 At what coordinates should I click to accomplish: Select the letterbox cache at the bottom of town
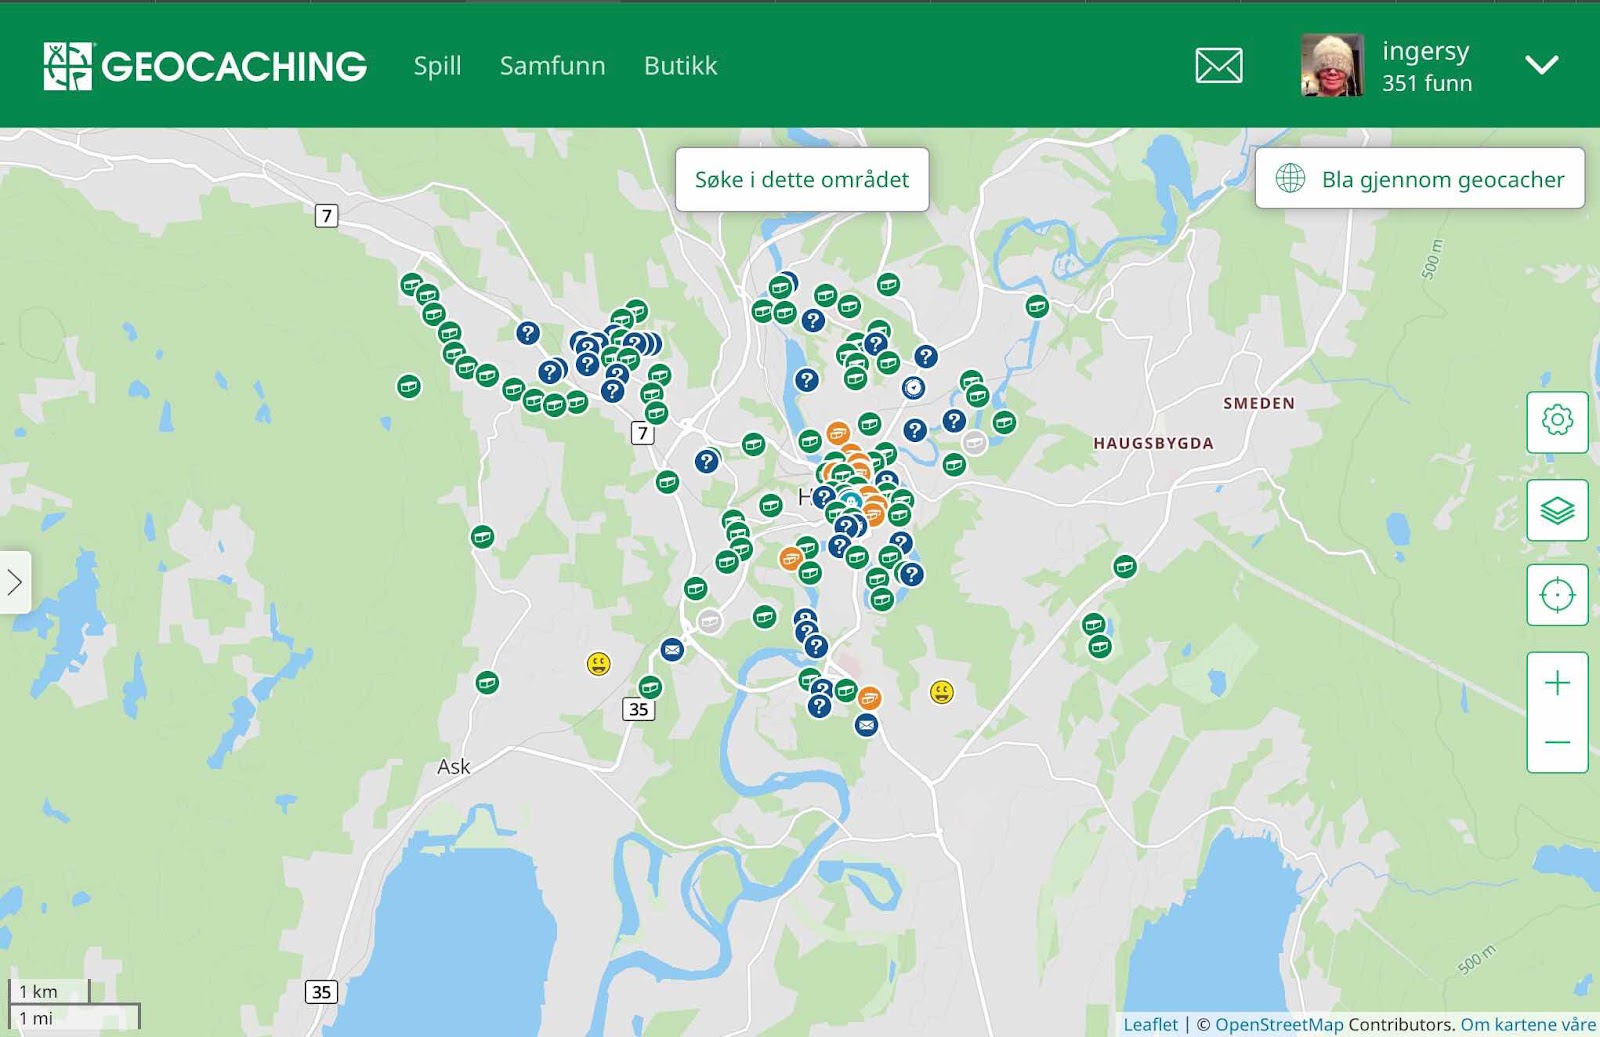click(x=866, y=725)
